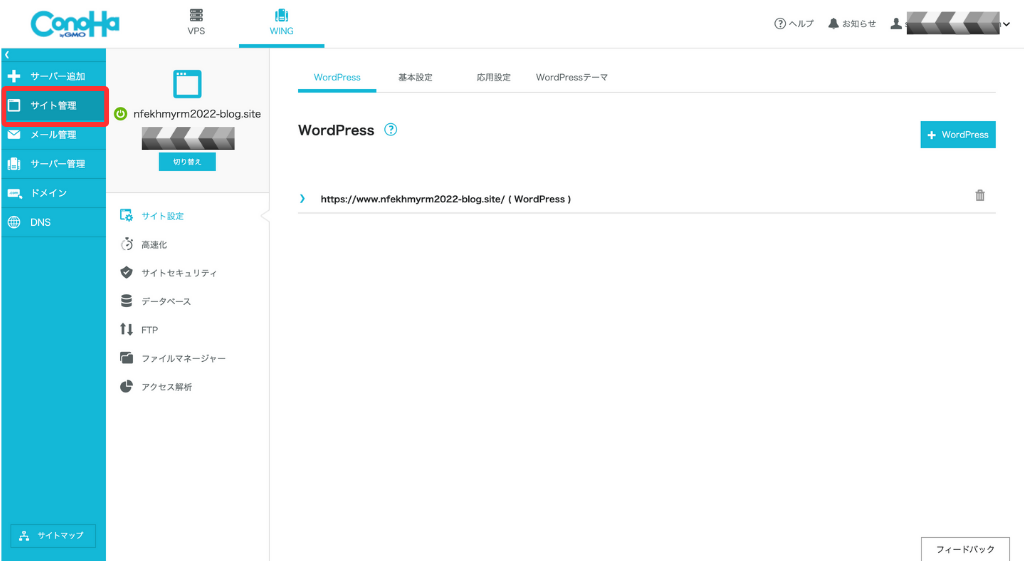Open サイトセキュリティ shield item
The width and height of the screenshot is (1024, 561).
pos(178,273)
